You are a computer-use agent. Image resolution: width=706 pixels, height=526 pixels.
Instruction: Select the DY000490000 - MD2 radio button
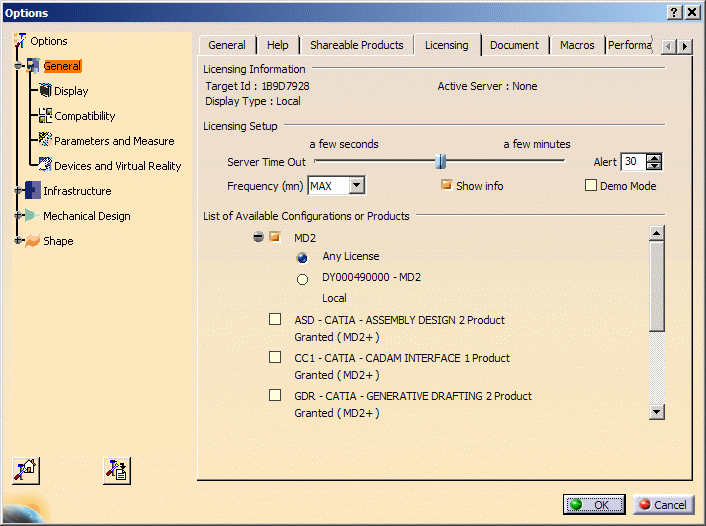point(302,279)
